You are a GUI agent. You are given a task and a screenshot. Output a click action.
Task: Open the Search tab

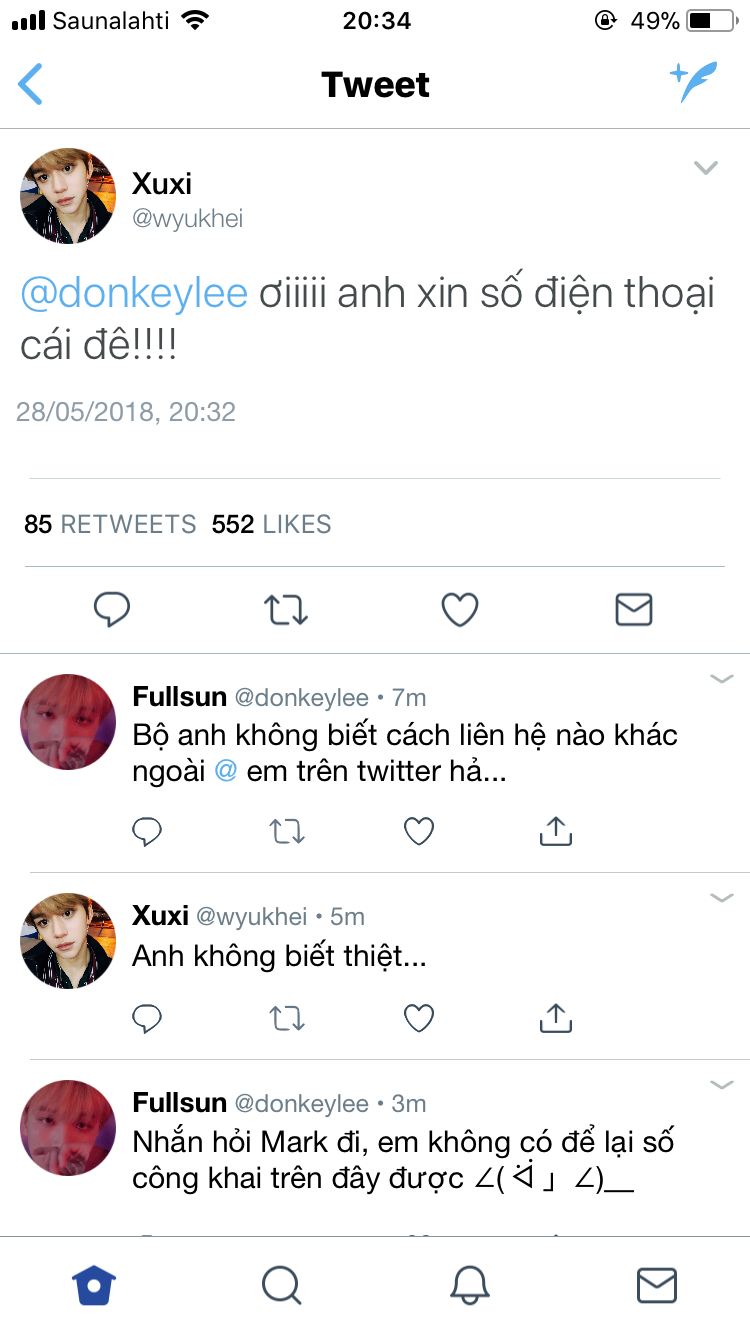tap(281, 1285)
